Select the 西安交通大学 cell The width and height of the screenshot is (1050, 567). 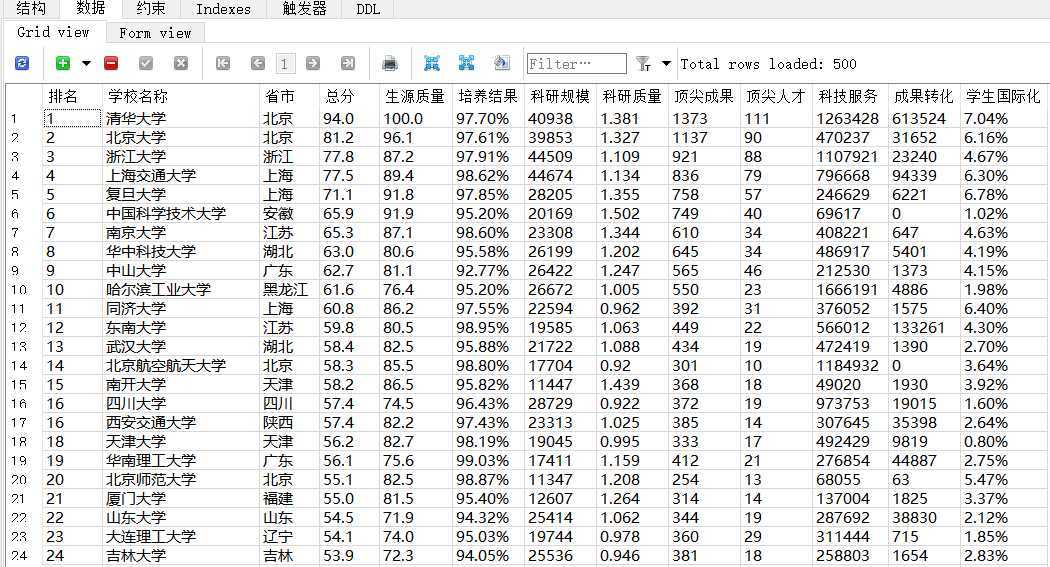click(181, 422)
